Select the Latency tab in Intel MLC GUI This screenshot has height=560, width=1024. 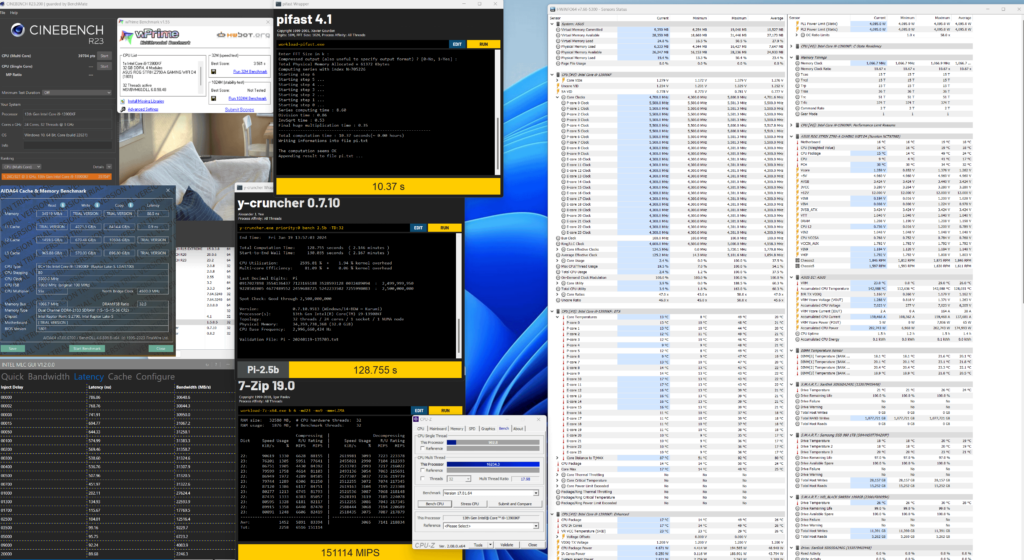[88, 377]
